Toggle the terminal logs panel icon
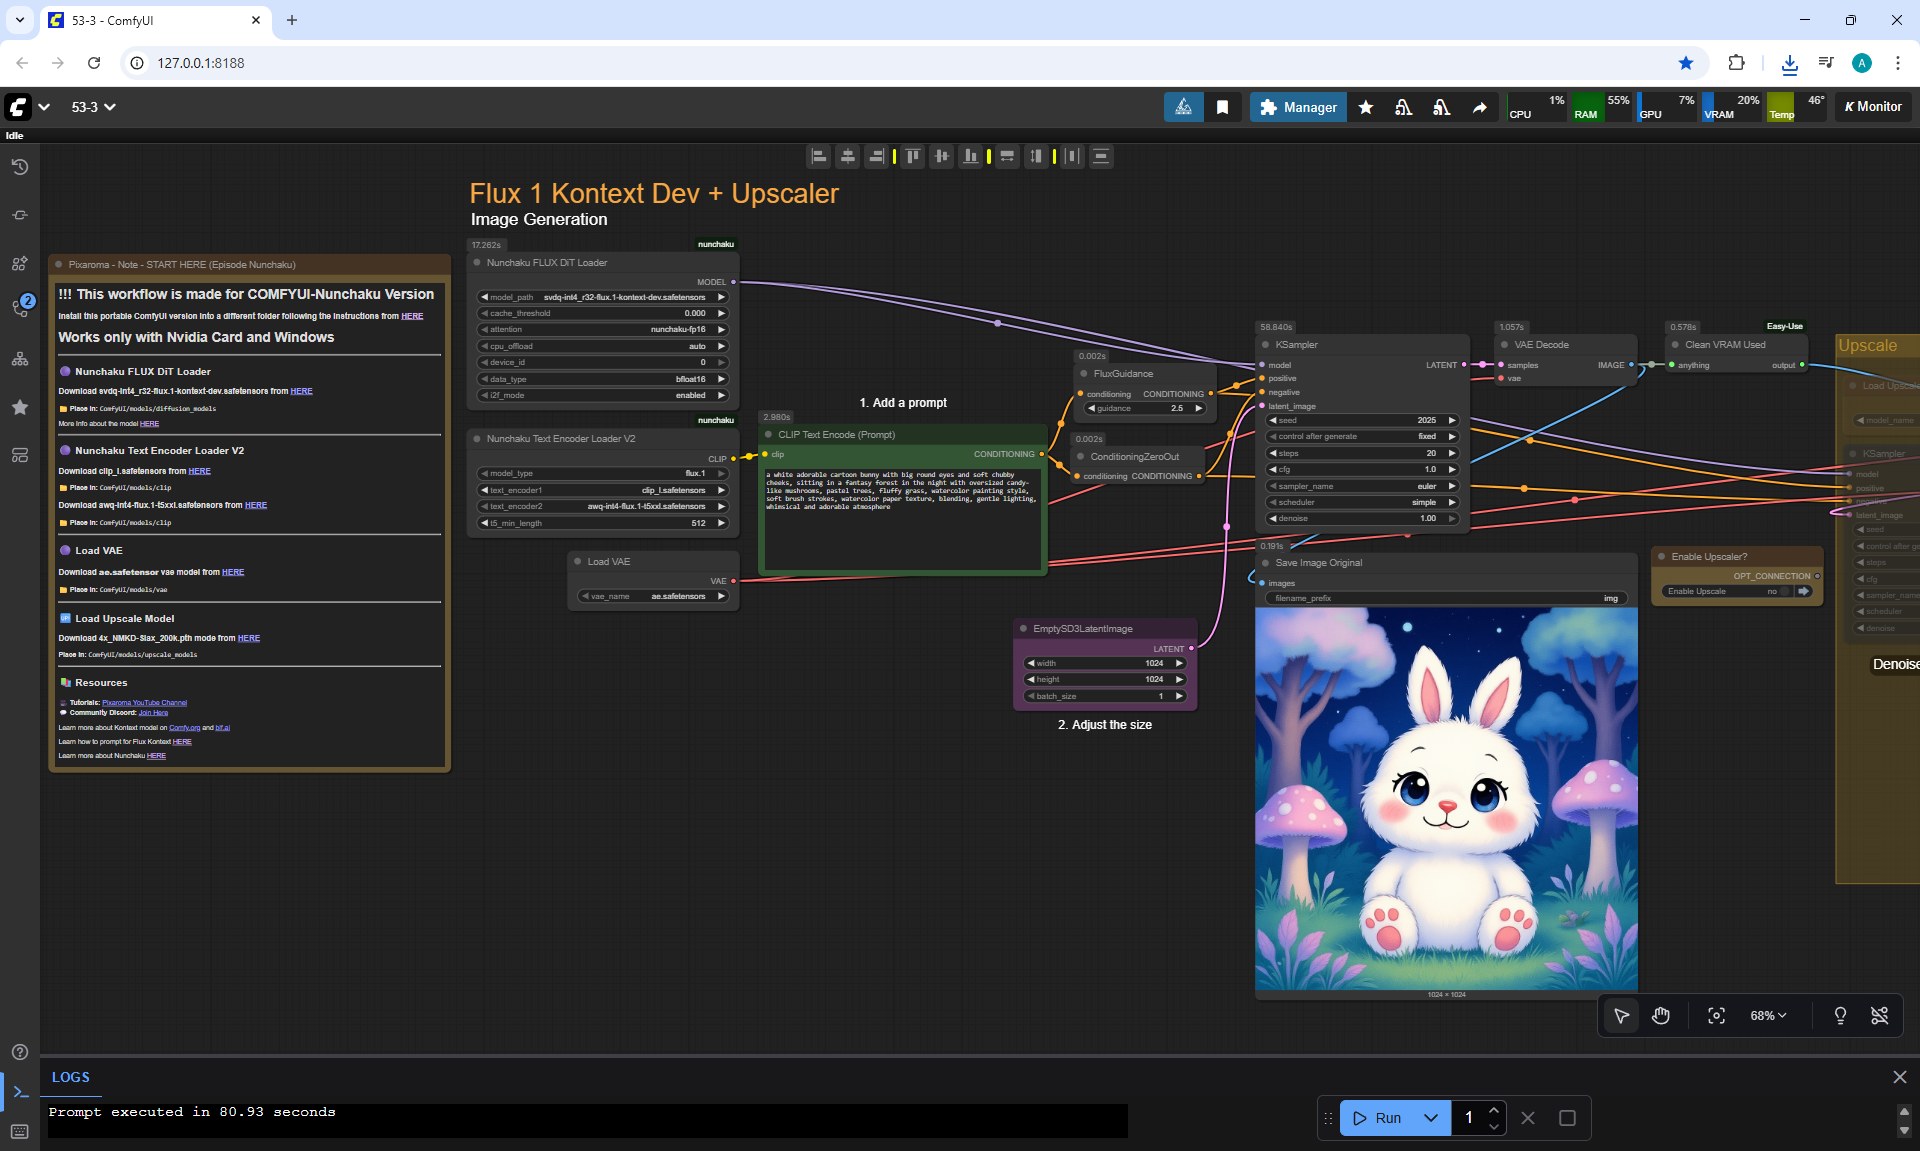Image resolution: width=1920 pixels, height=1151 pixels. 20,1092
